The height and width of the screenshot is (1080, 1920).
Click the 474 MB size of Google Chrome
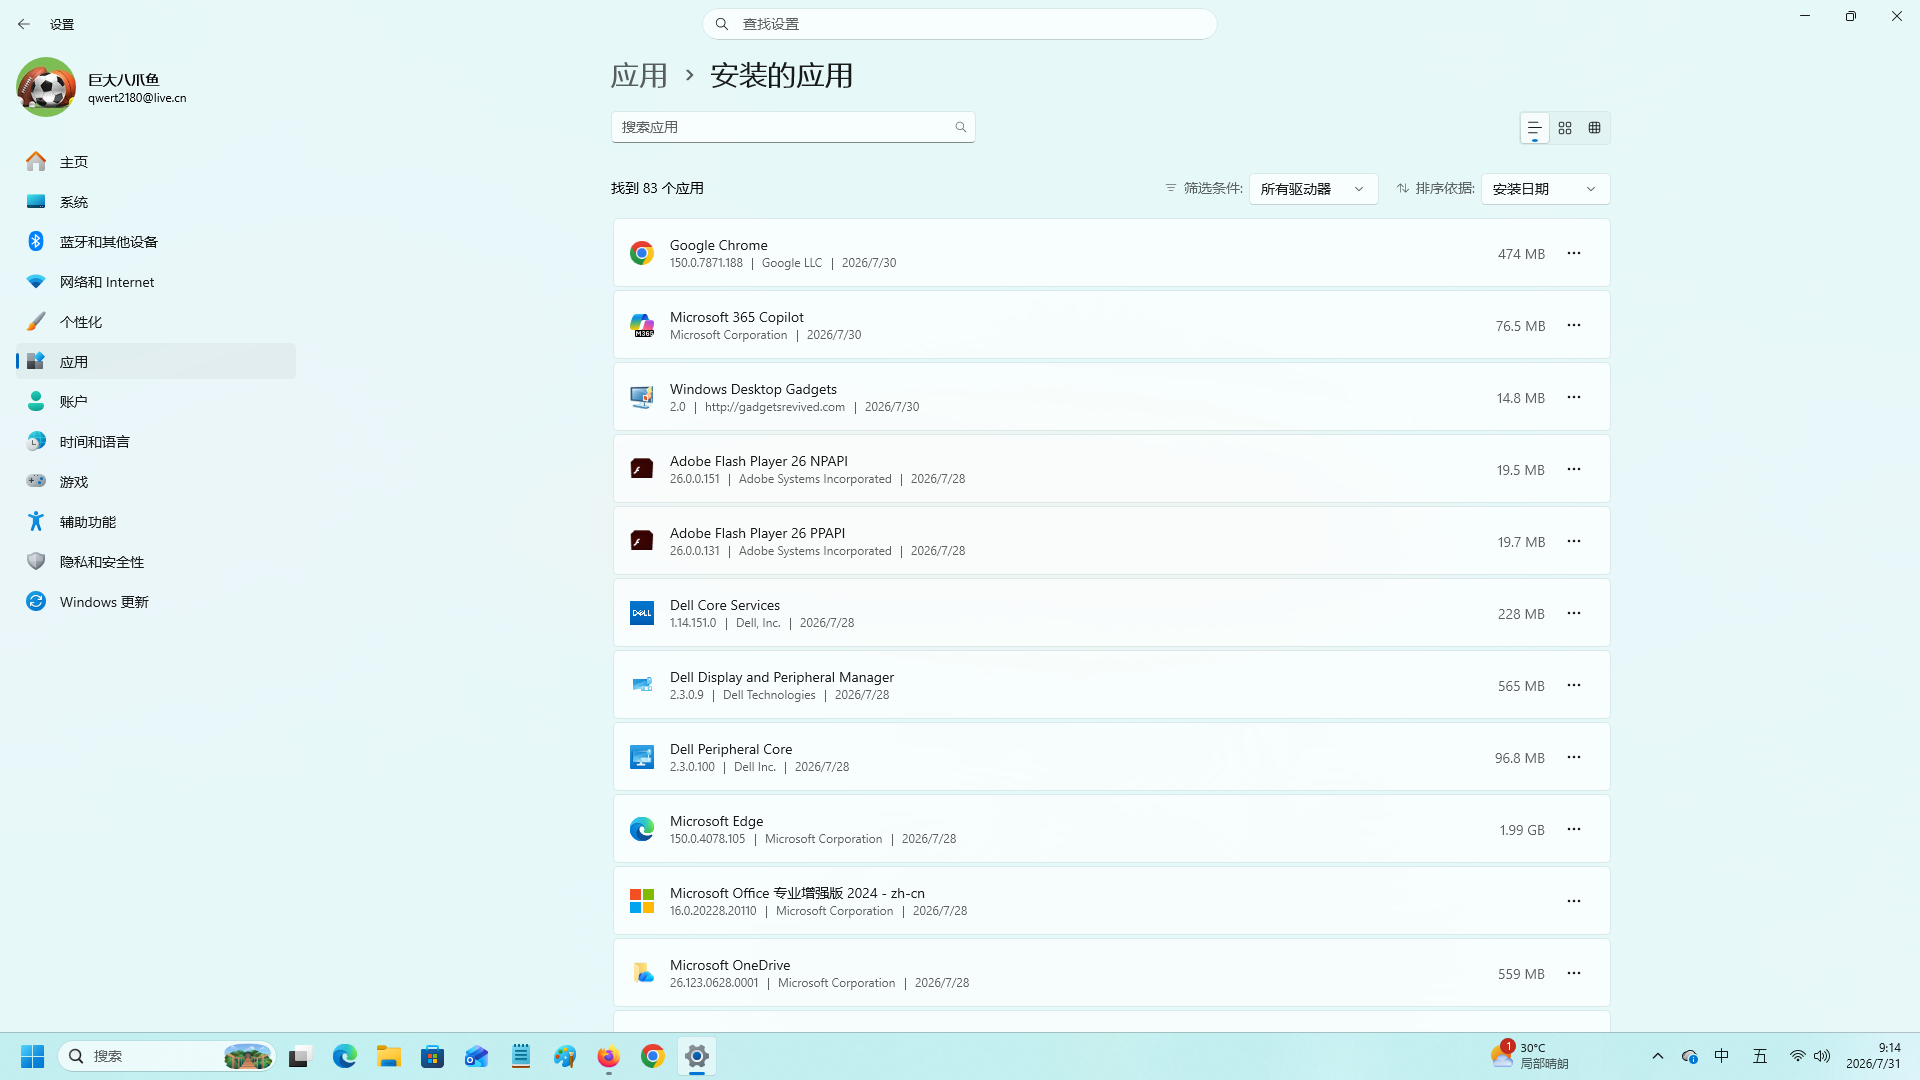click(x=1521, y=254)
